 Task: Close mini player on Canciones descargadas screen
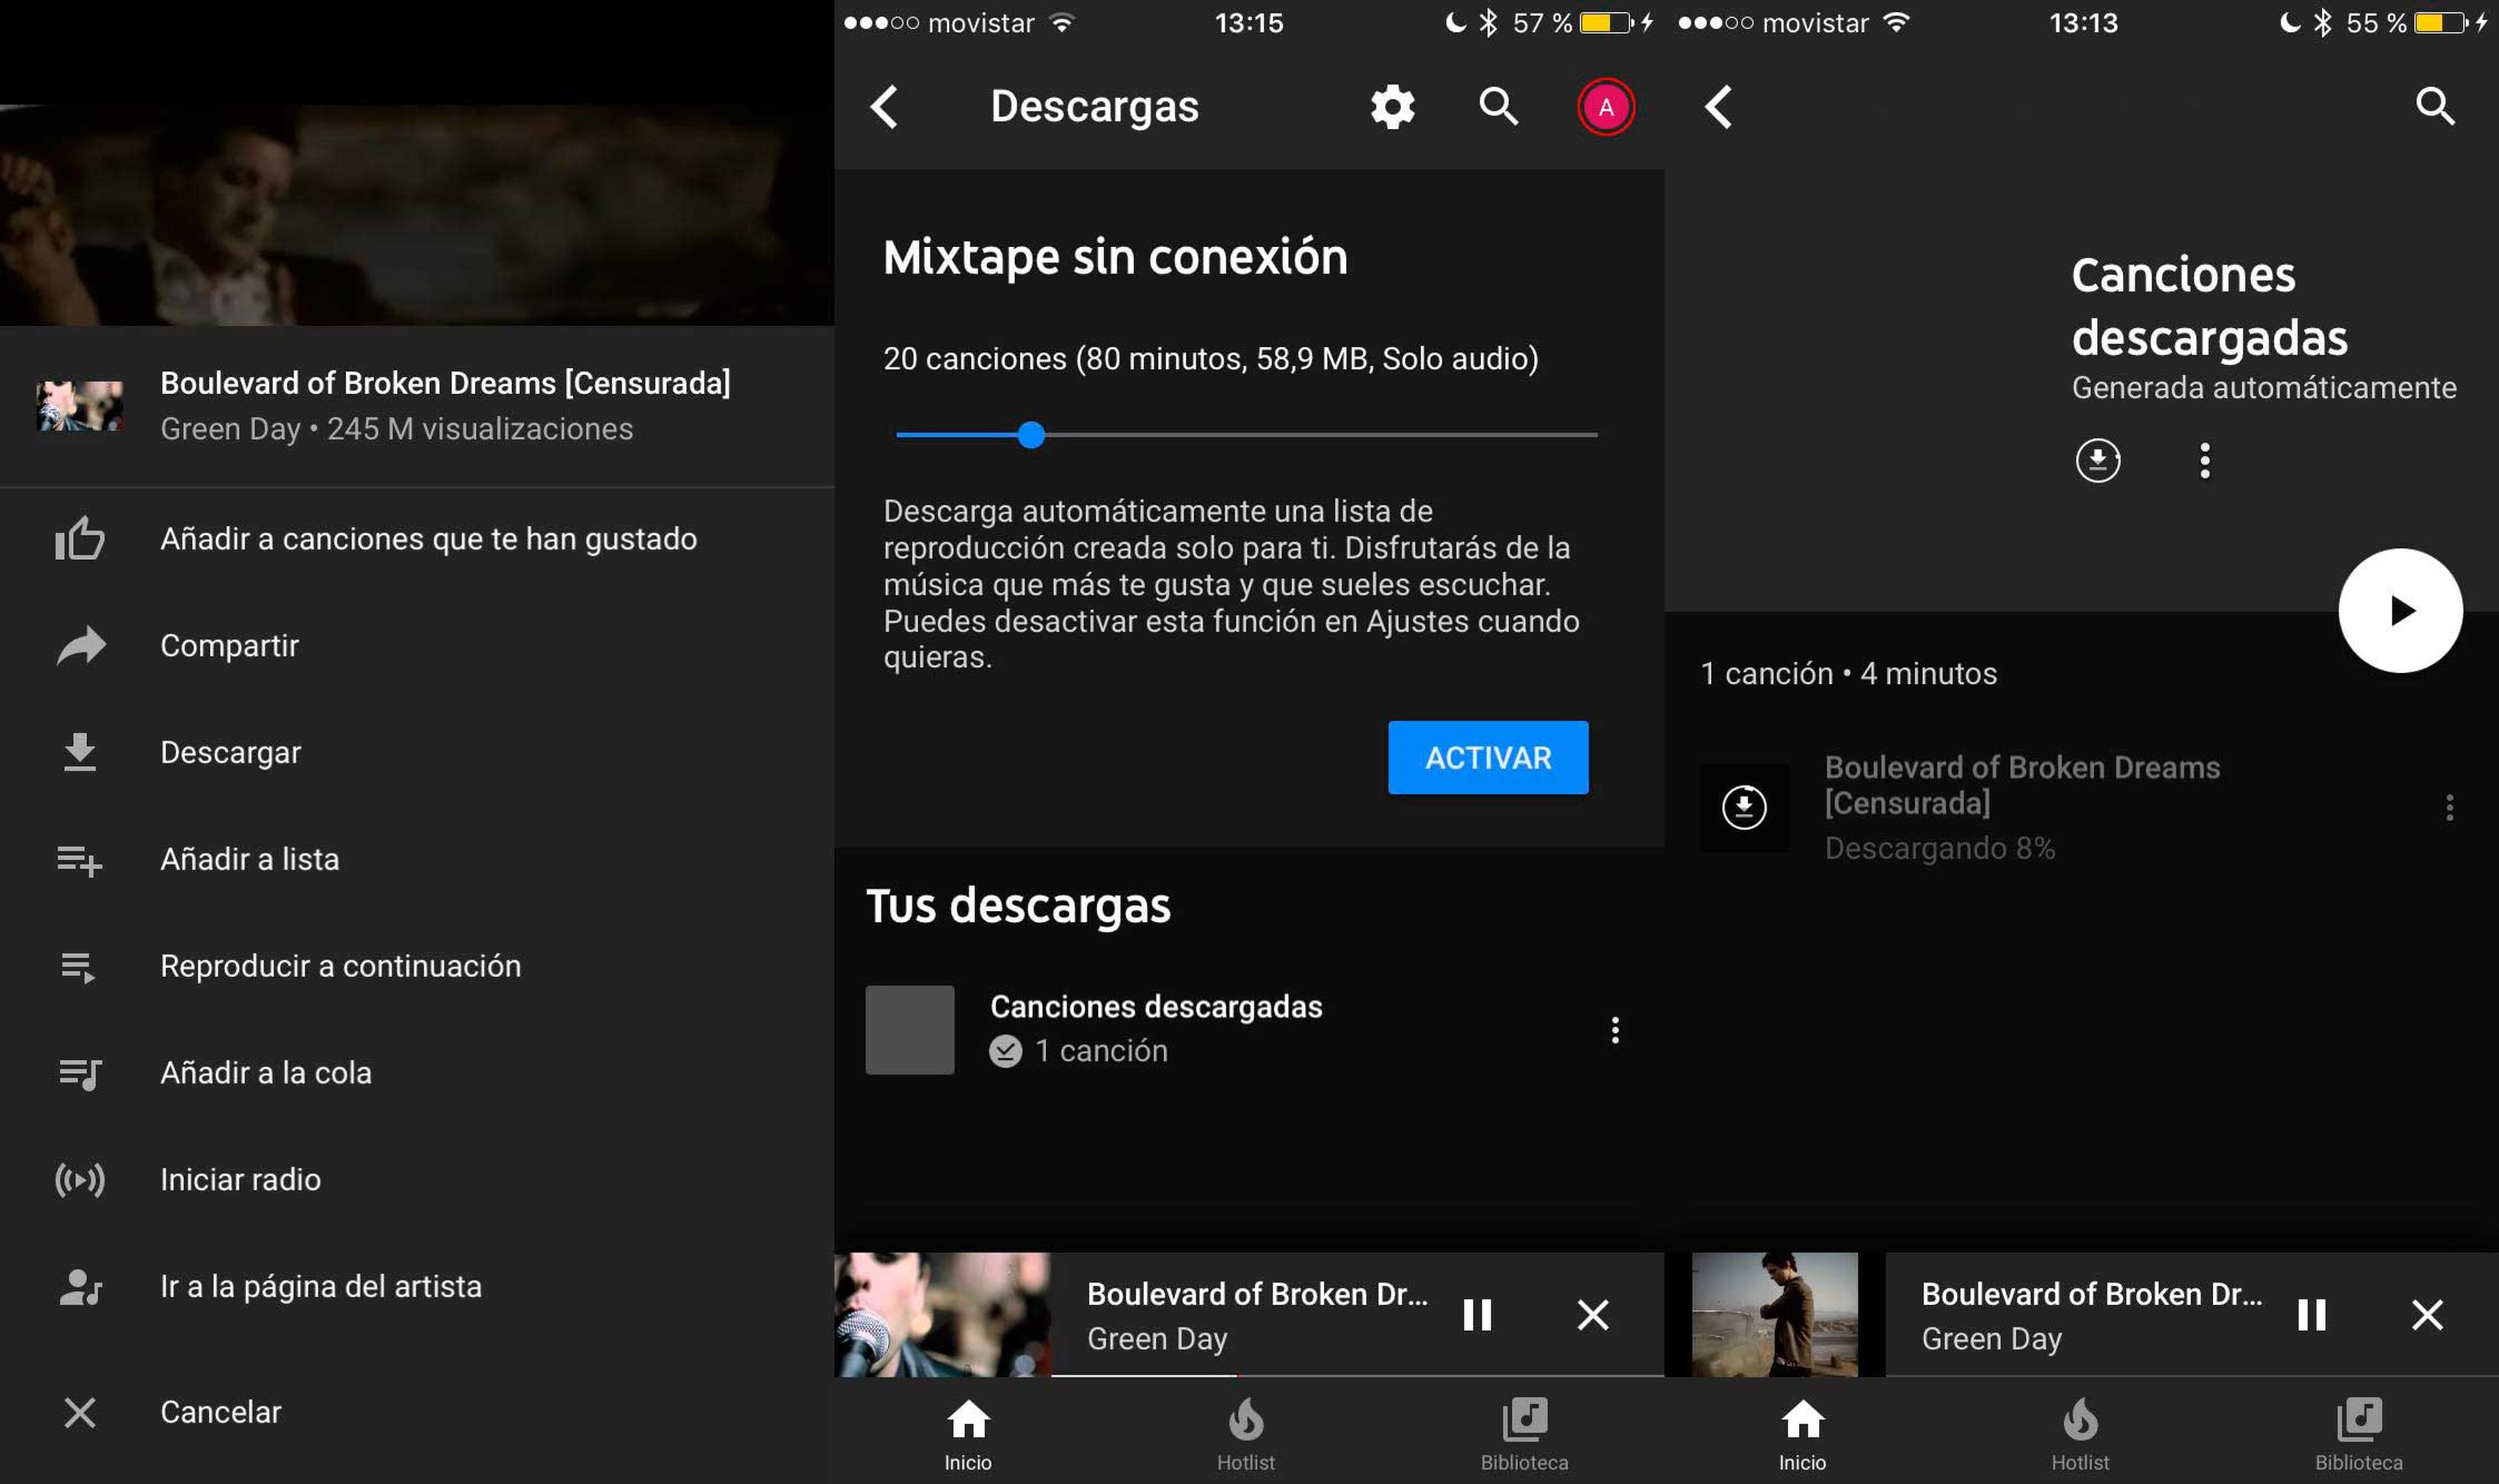(x=2427, y=1315)
